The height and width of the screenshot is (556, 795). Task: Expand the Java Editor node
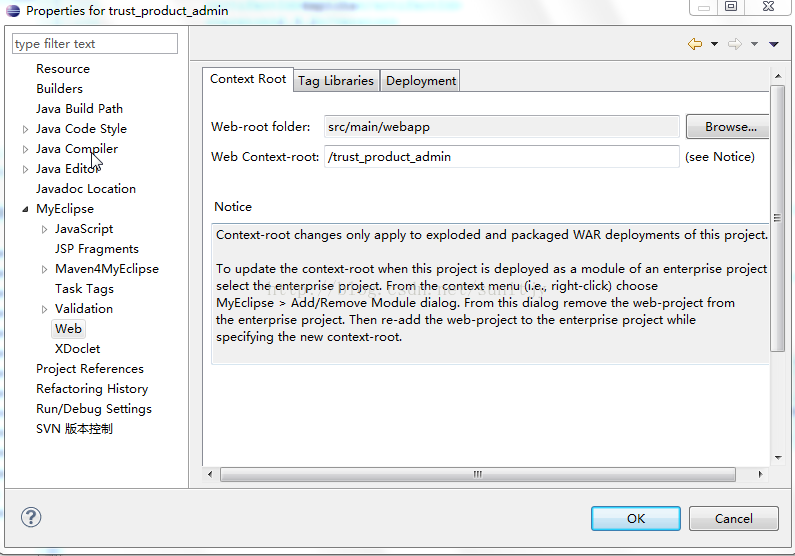tap(25, 169)
